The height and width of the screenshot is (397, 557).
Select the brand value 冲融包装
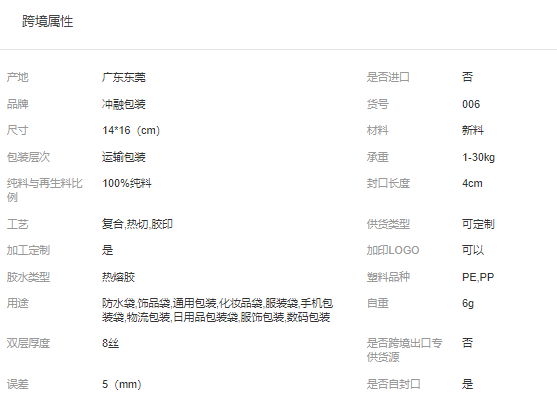point(124,104)
